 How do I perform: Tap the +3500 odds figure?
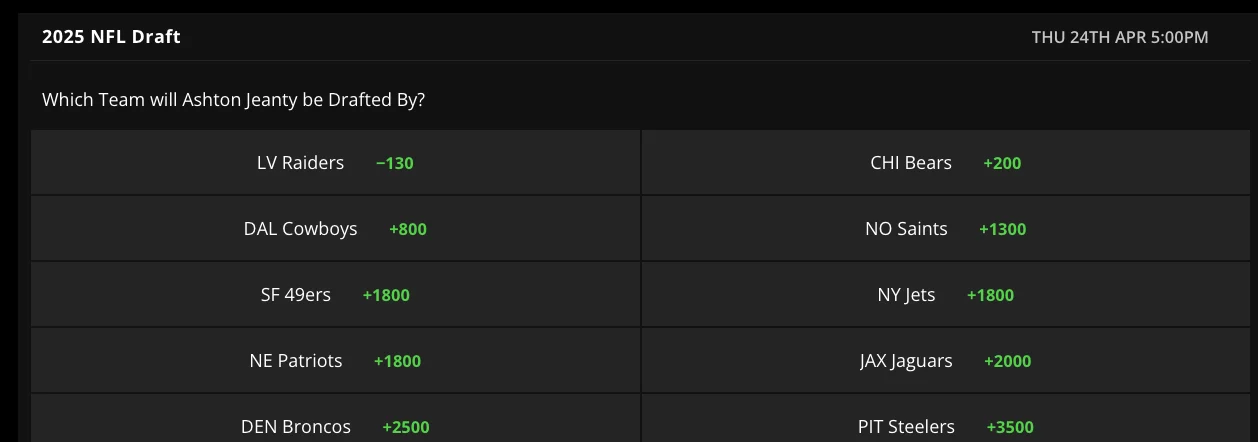1010,427
